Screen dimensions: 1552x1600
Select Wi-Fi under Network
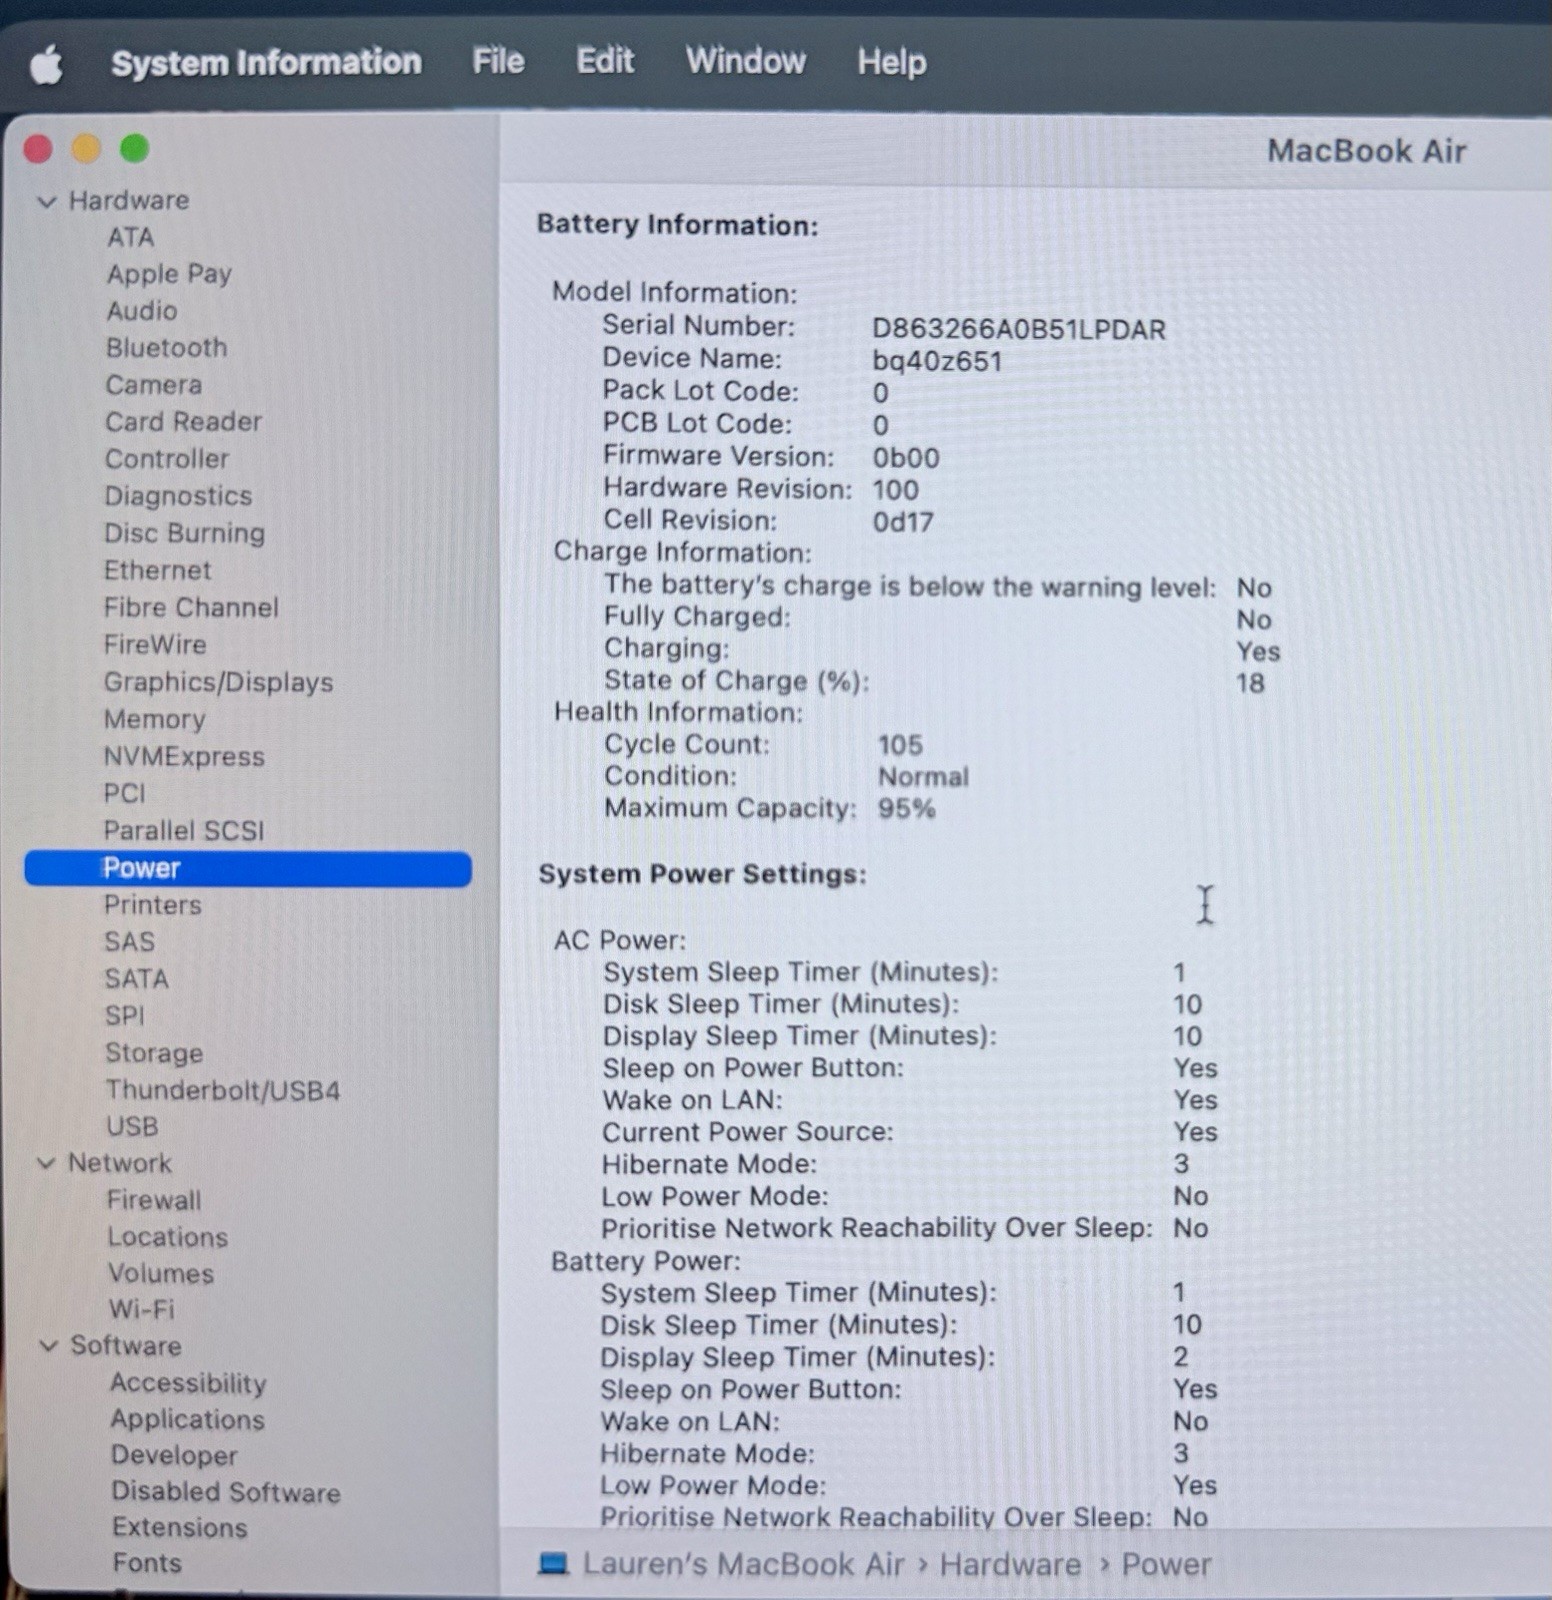141,1309
